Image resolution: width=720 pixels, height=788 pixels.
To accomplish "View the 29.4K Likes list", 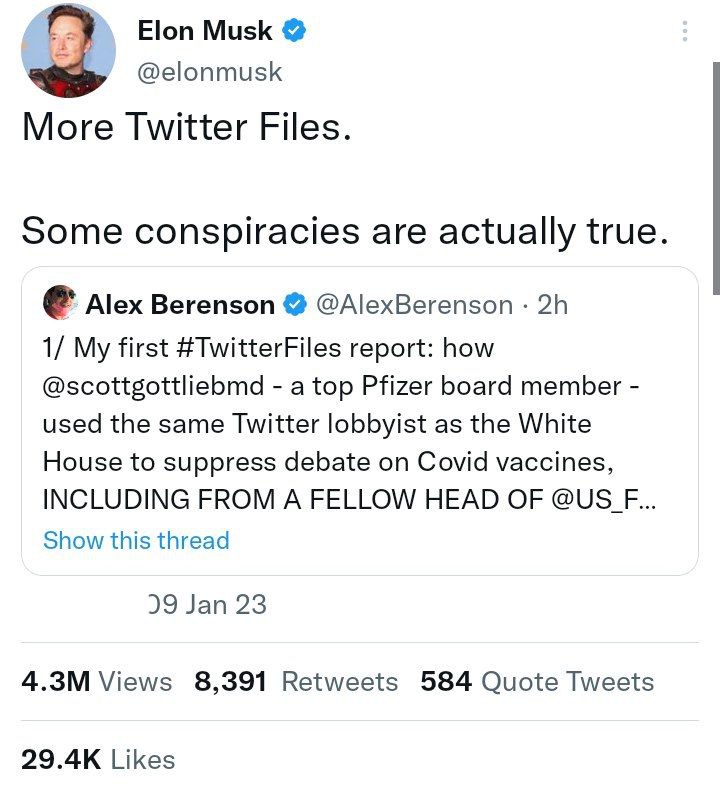I will pos(98,760).
